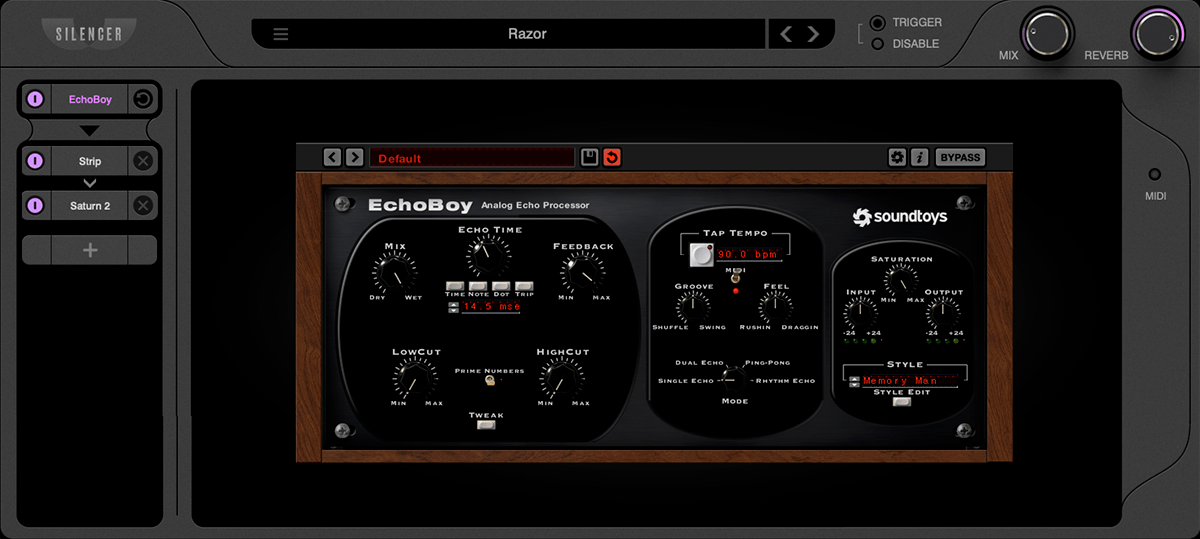Remove Saturn 2 with its X icon
The width and height of the screenshot is (1200, 539).
tap(143, 206)
